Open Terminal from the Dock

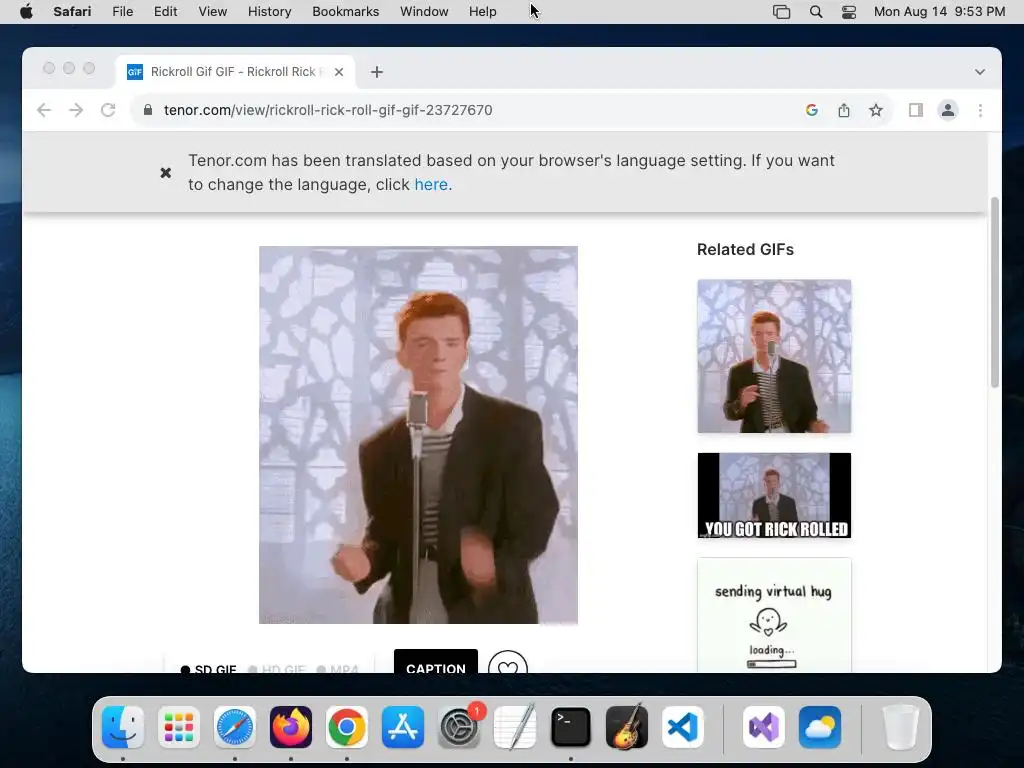pos(571,727)
